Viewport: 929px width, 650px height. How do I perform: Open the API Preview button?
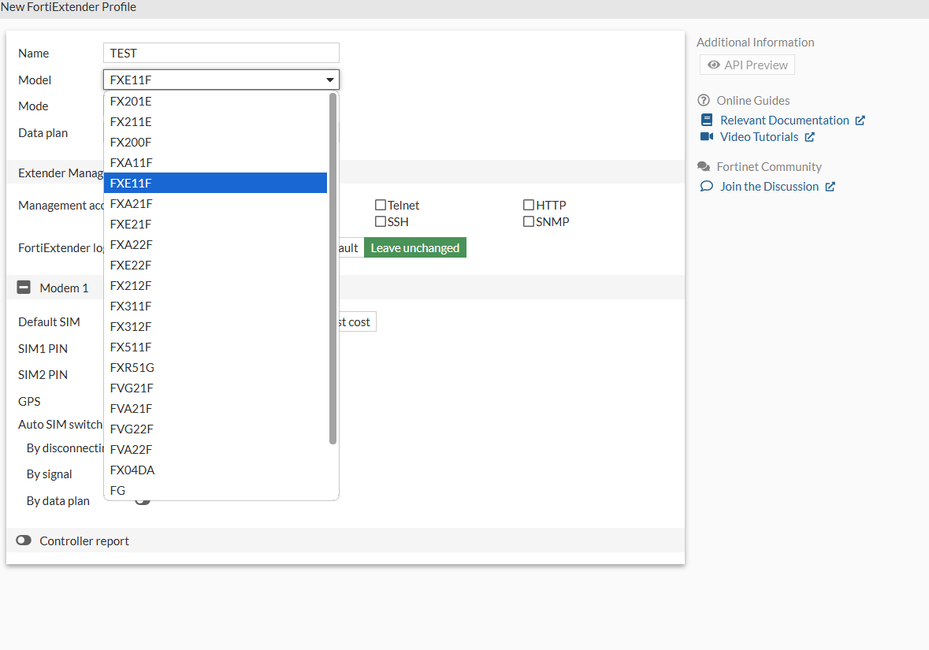coord(747,65)
